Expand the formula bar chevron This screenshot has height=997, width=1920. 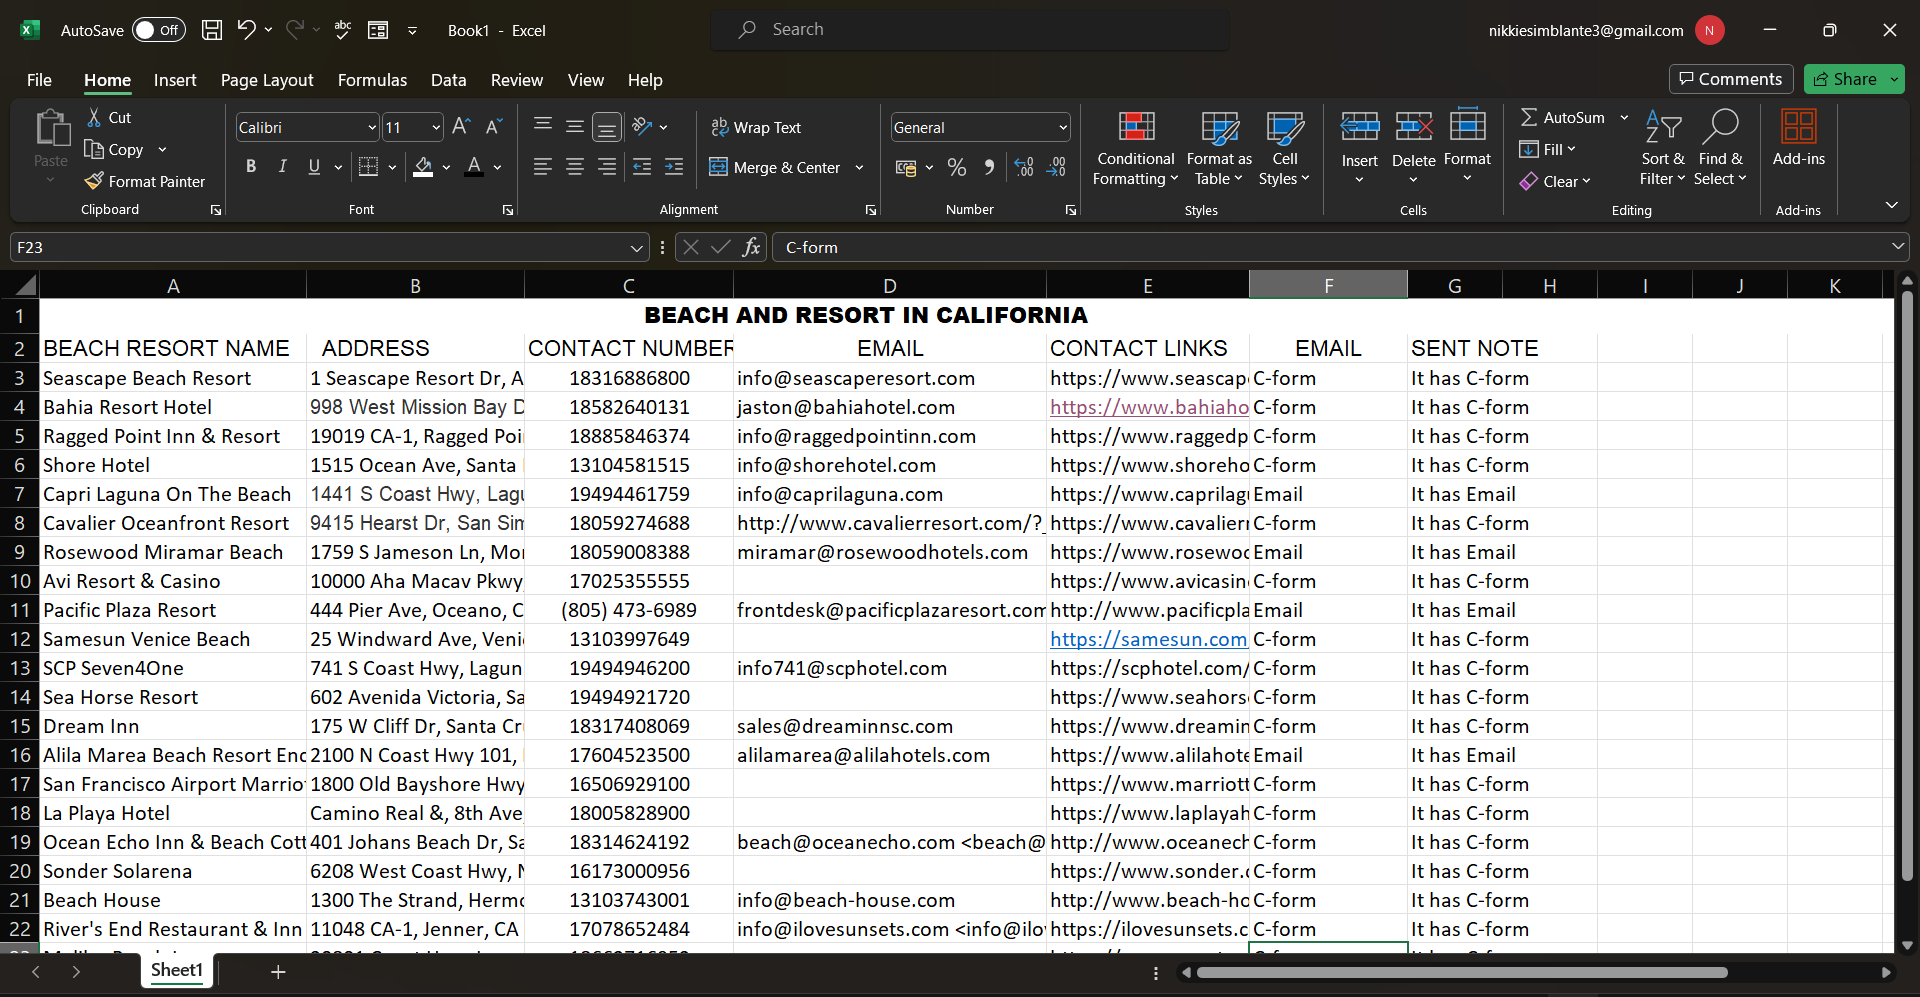pos(1897,247)
